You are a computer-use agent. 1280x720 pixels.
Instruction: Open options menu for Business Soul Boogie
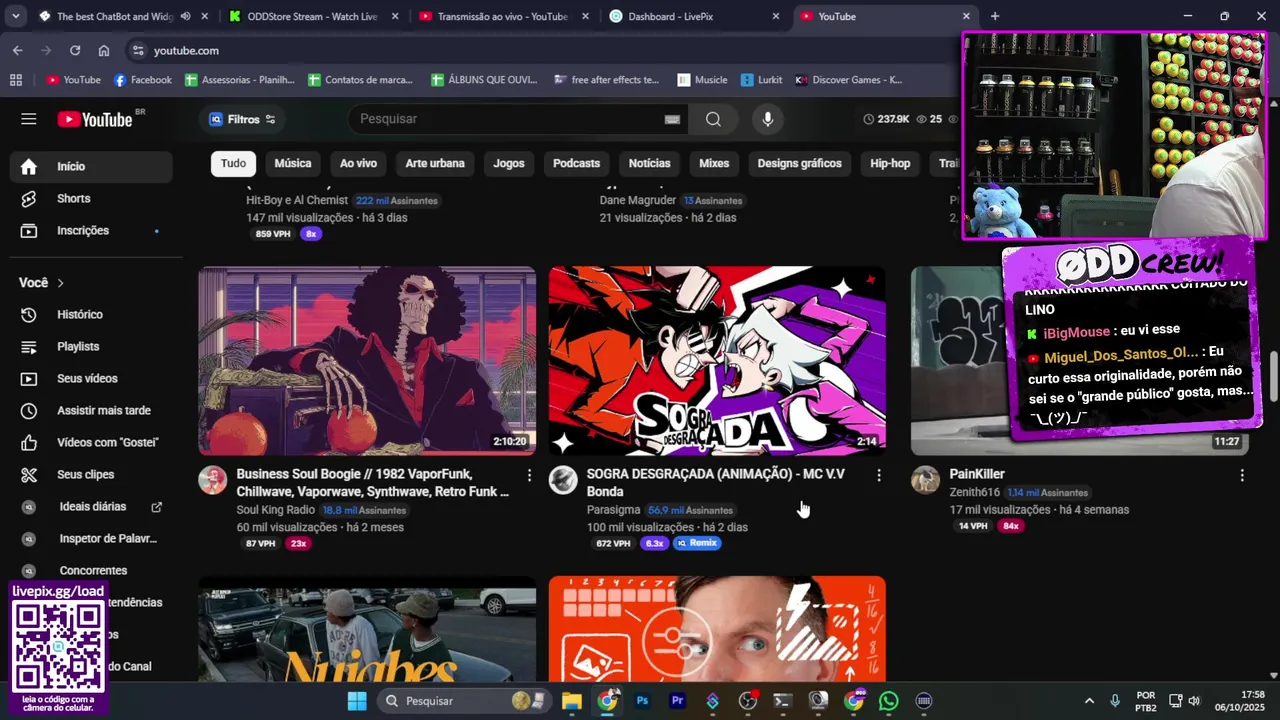point(529,475)
